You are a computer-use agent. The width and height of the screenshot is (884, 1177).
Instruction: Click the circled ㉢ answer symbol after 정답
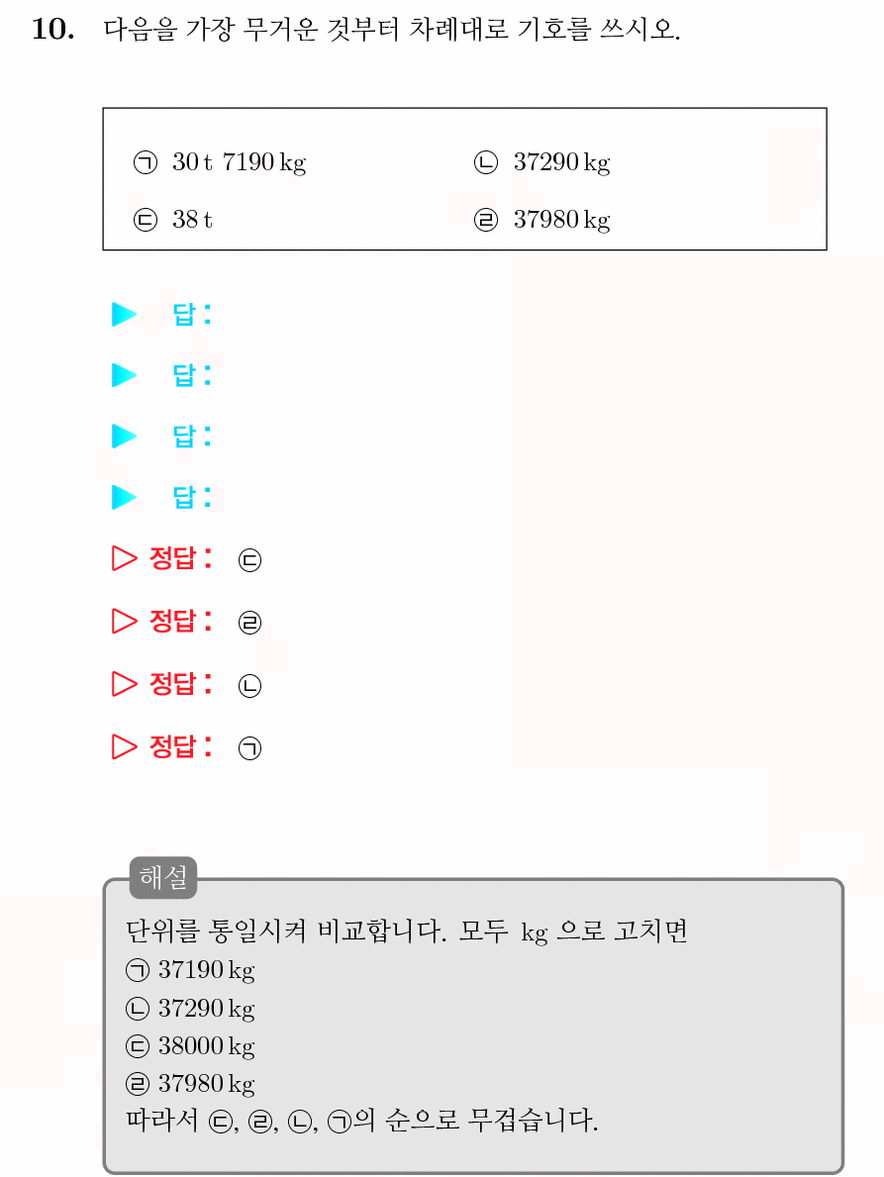coord(250,560)
